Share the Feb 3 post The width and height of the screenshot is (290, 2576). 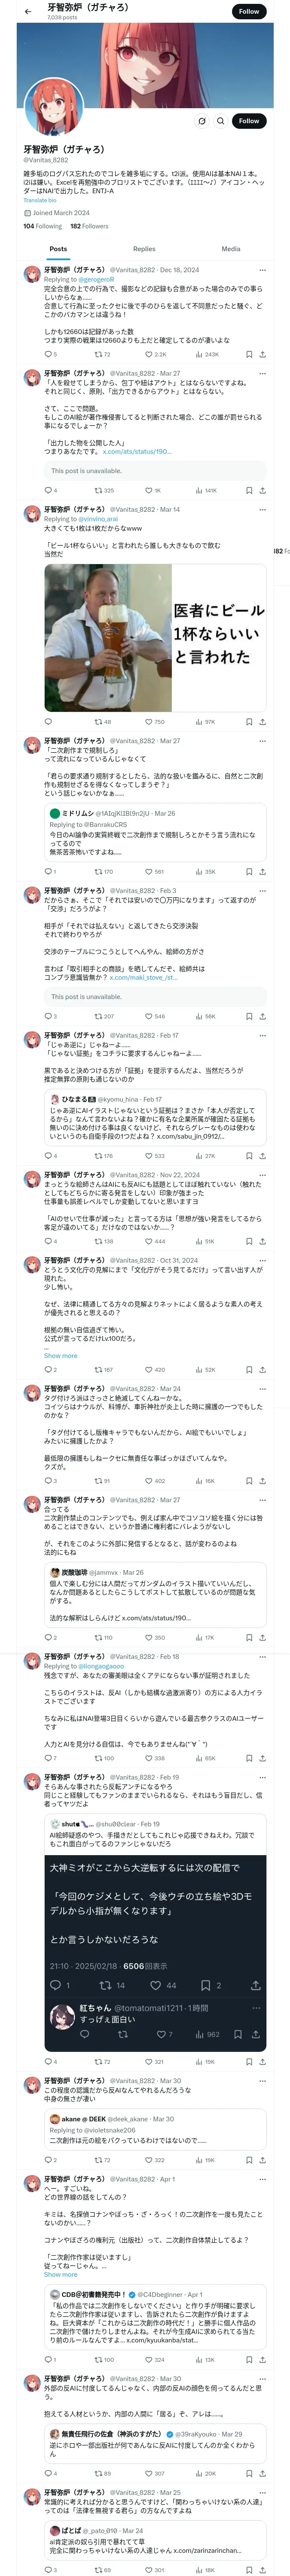(262, 1016)
